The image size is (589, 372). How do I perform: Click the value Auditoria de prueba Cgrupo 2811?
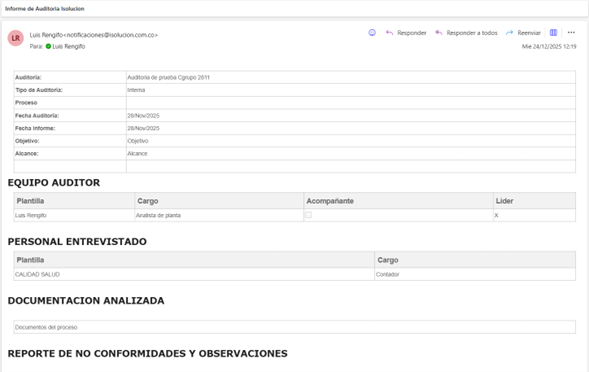pyautogui.click(x=168, y=77)
